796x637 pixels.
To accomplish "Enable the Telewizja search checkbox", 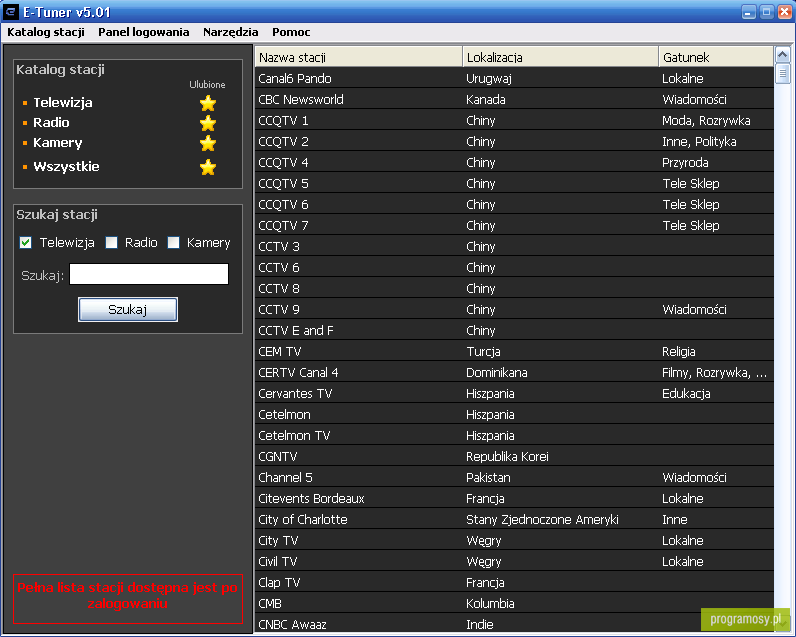I will pos(25,243).
